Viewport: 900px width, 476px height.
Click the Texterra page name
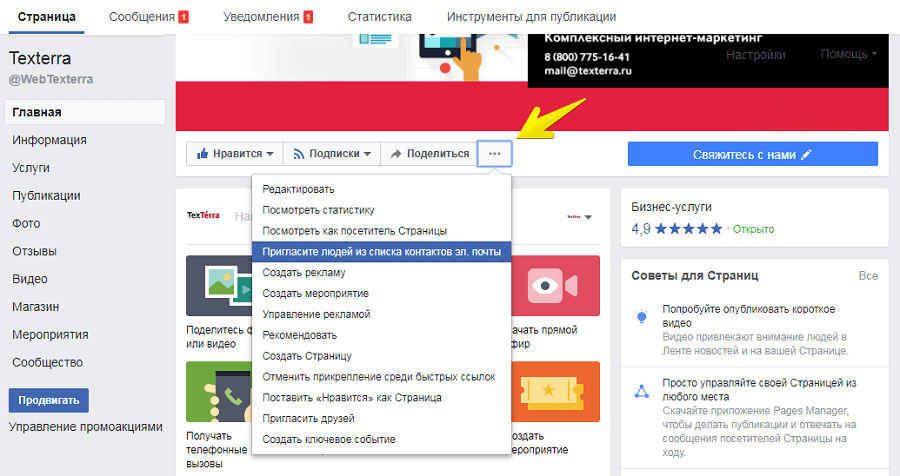pos(40,58)
